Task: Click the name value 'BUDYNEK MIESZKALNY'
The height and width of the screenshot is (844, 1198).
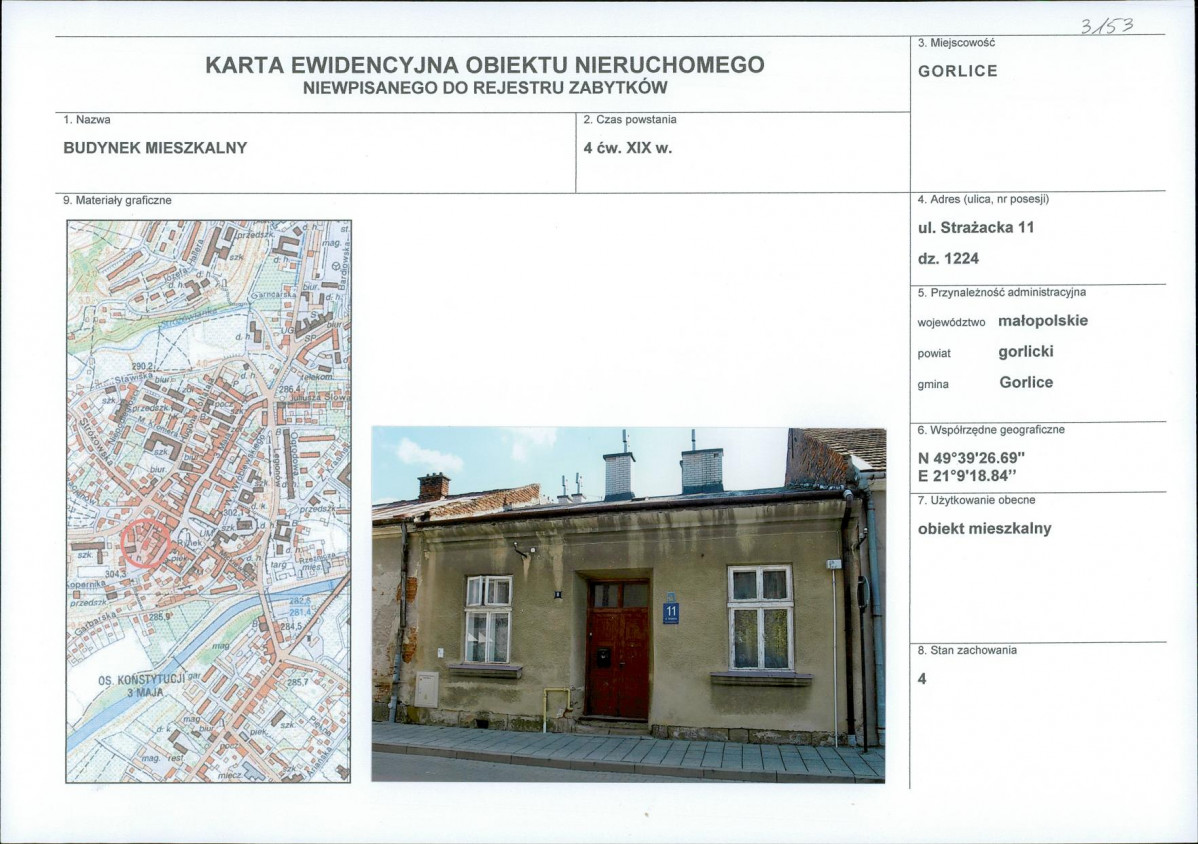Action: 155,148
